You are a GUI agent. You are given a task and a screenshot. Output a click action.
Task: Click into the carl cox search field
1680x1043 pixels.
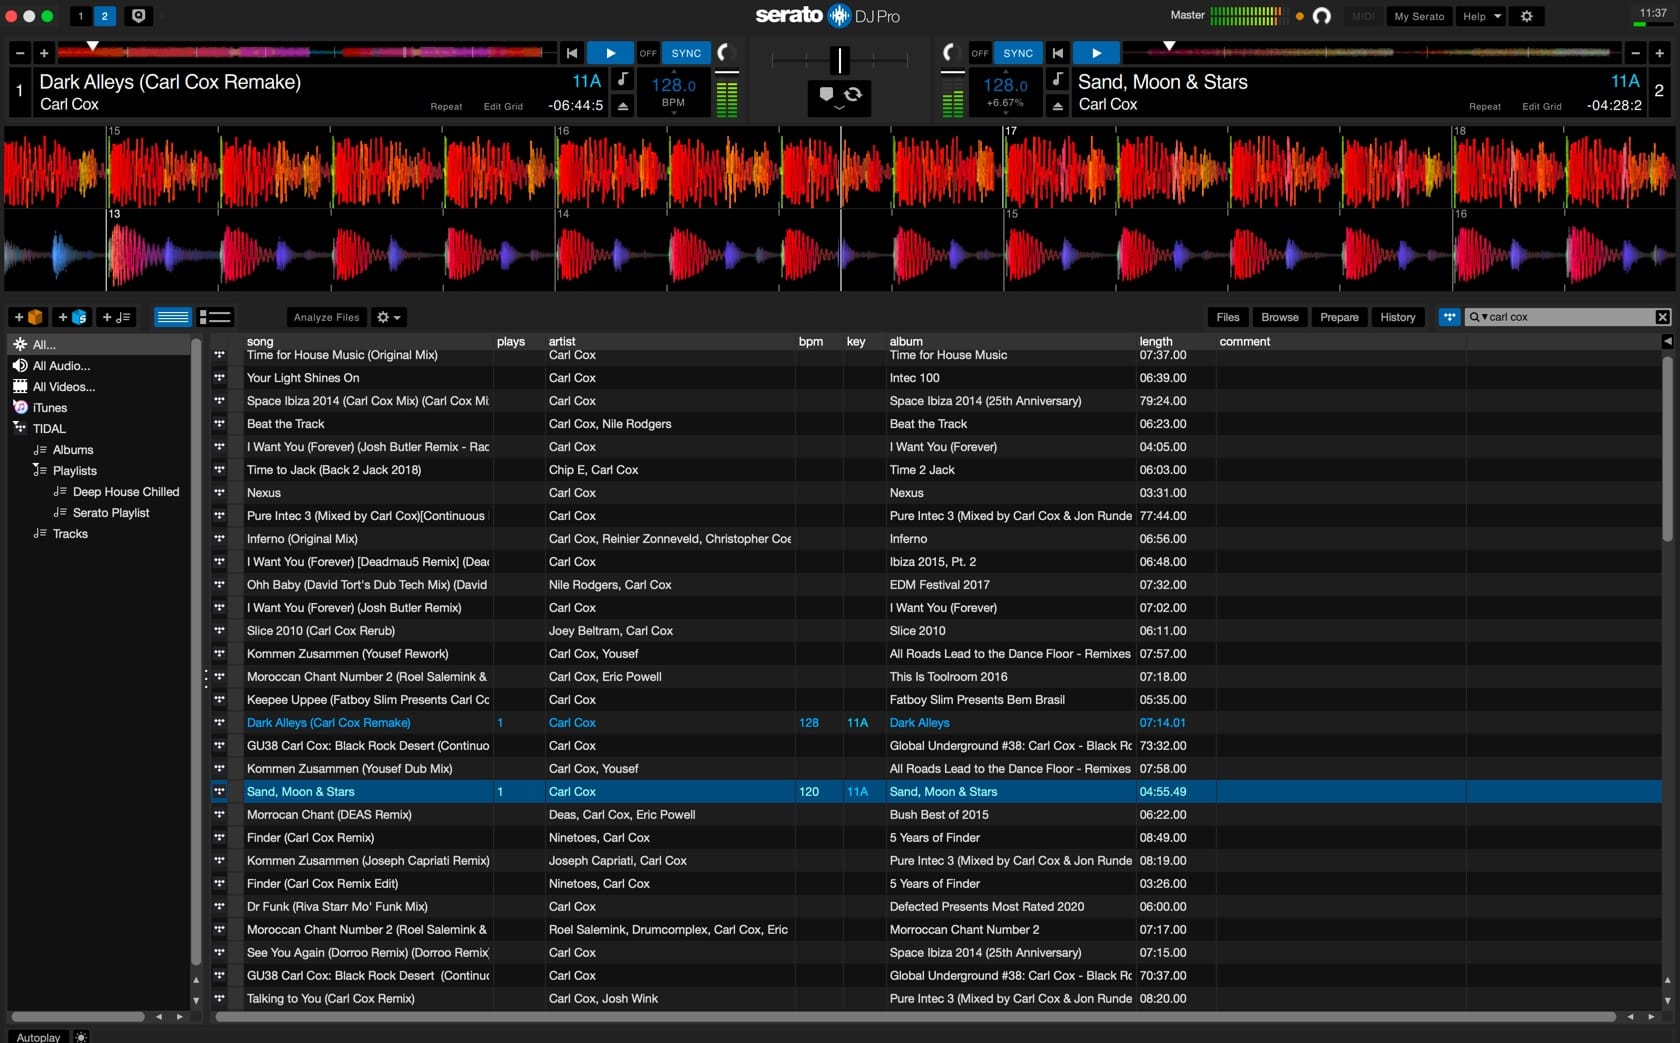[x=1570, y=317]
